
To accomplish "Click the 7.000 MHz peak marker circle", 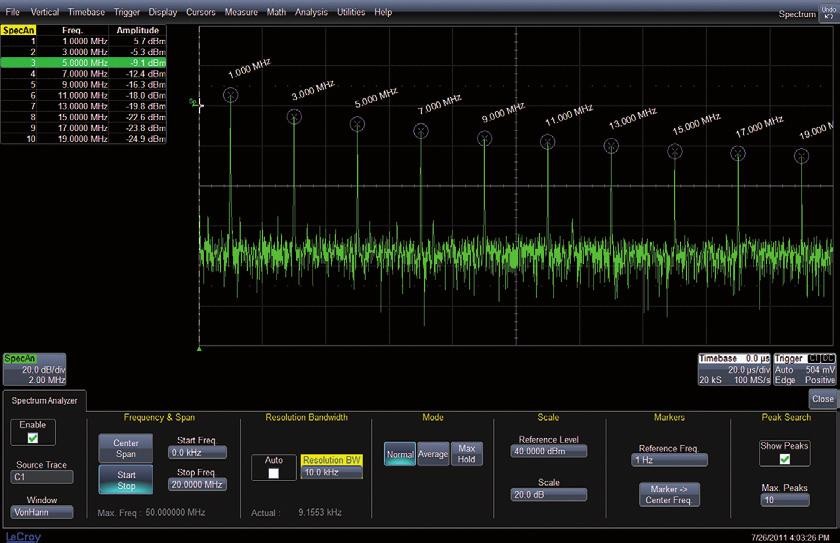I will coord(421,131).
